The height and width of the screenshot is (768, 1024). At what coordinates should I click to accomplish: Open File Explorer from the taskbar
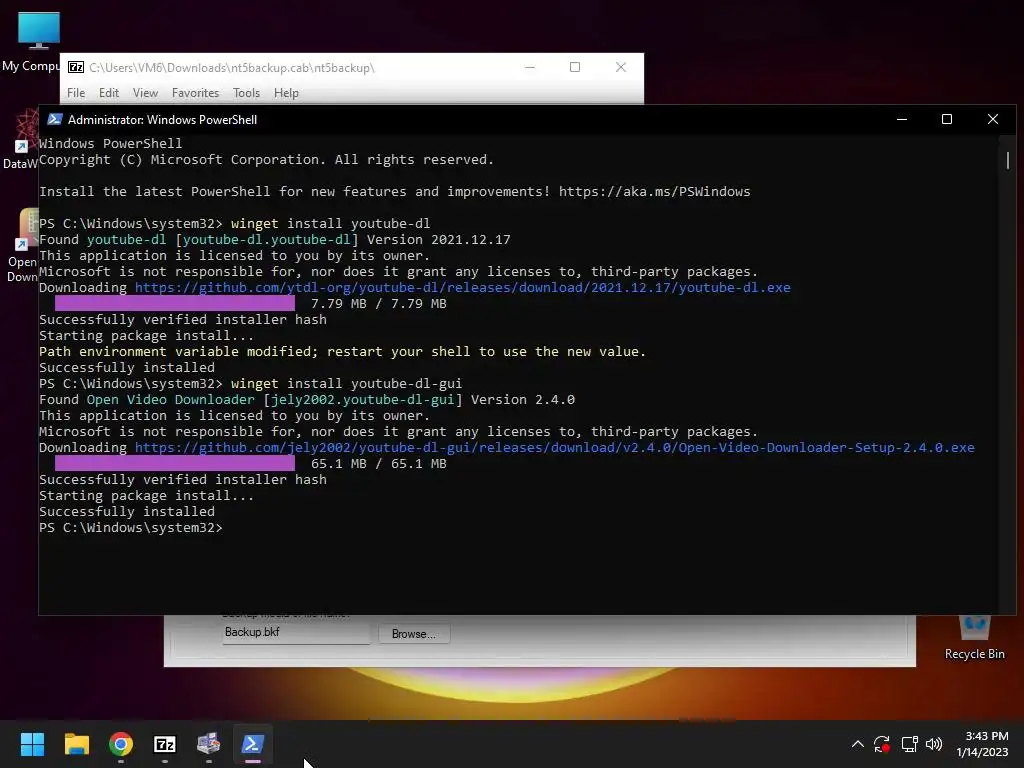tap(76, 744)
